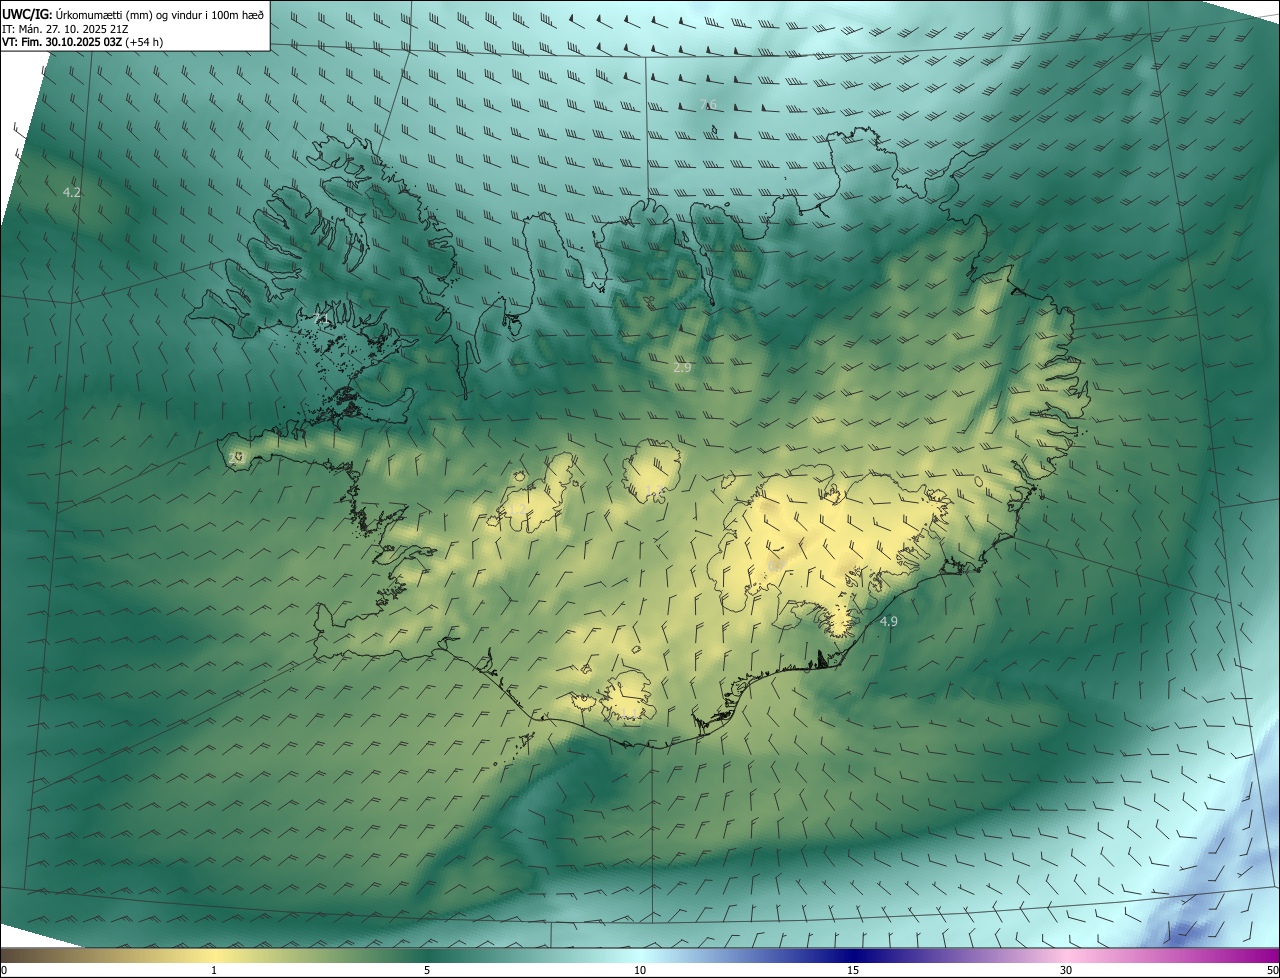Screen dimensions: 1280x978
Task: Click the 'VT: Fim. 30.10.2025 03Z (+54 h)' valid time line
Action: pos(83,42)
